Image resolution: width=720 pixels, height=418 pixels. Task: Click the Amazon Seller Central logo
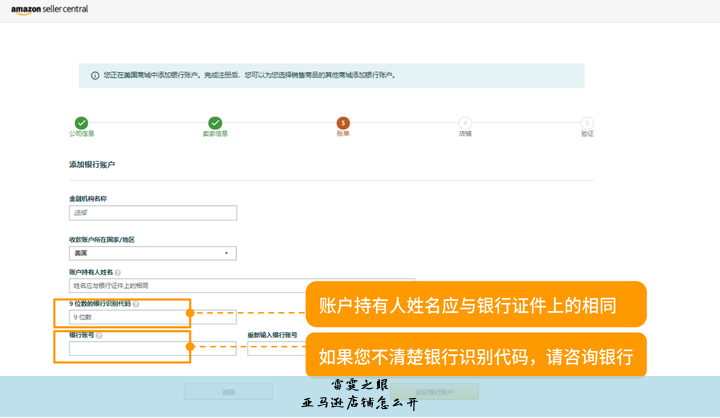(50, 9)
